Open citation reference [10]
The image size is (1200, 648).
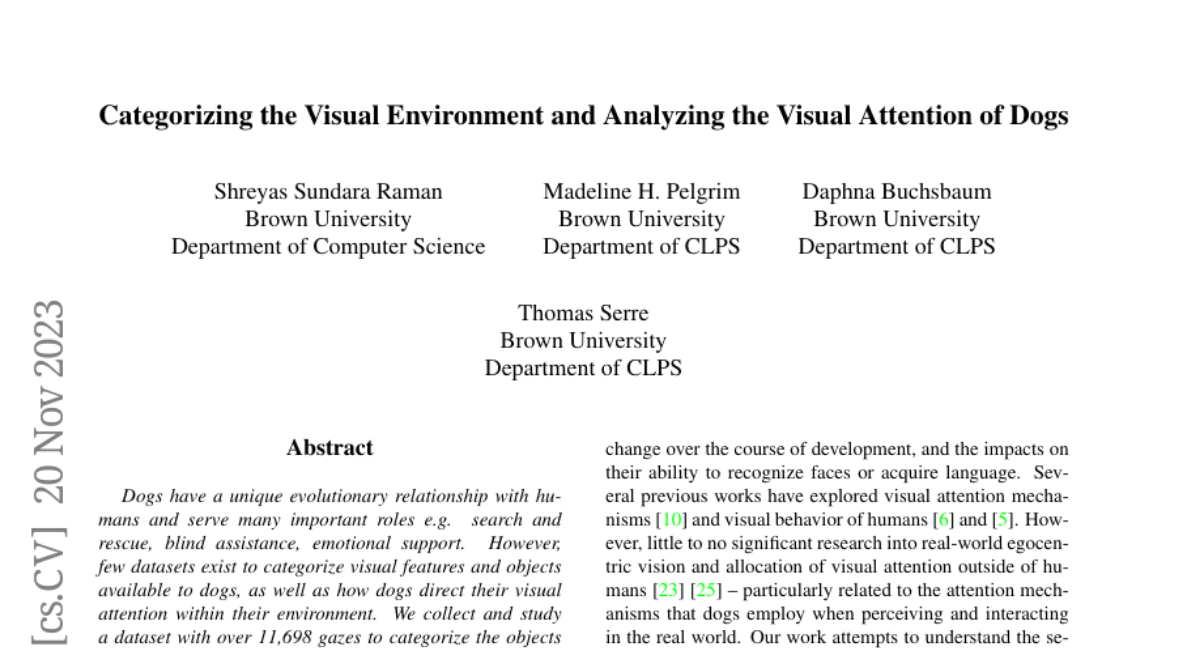coord(669,520)
